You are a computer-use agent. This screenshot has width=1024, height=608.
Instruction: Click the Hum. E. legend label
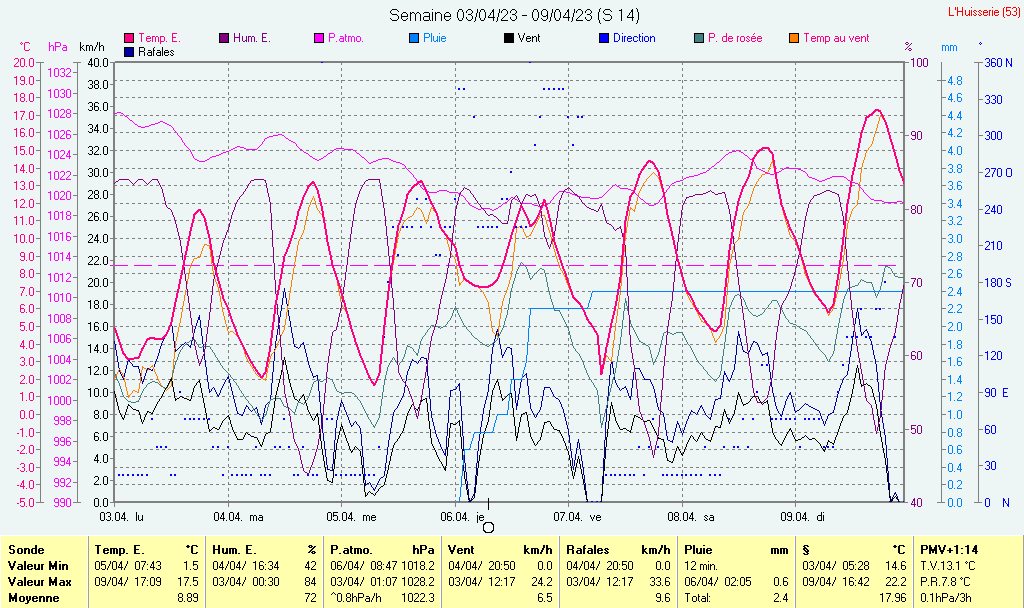[251, 38]
